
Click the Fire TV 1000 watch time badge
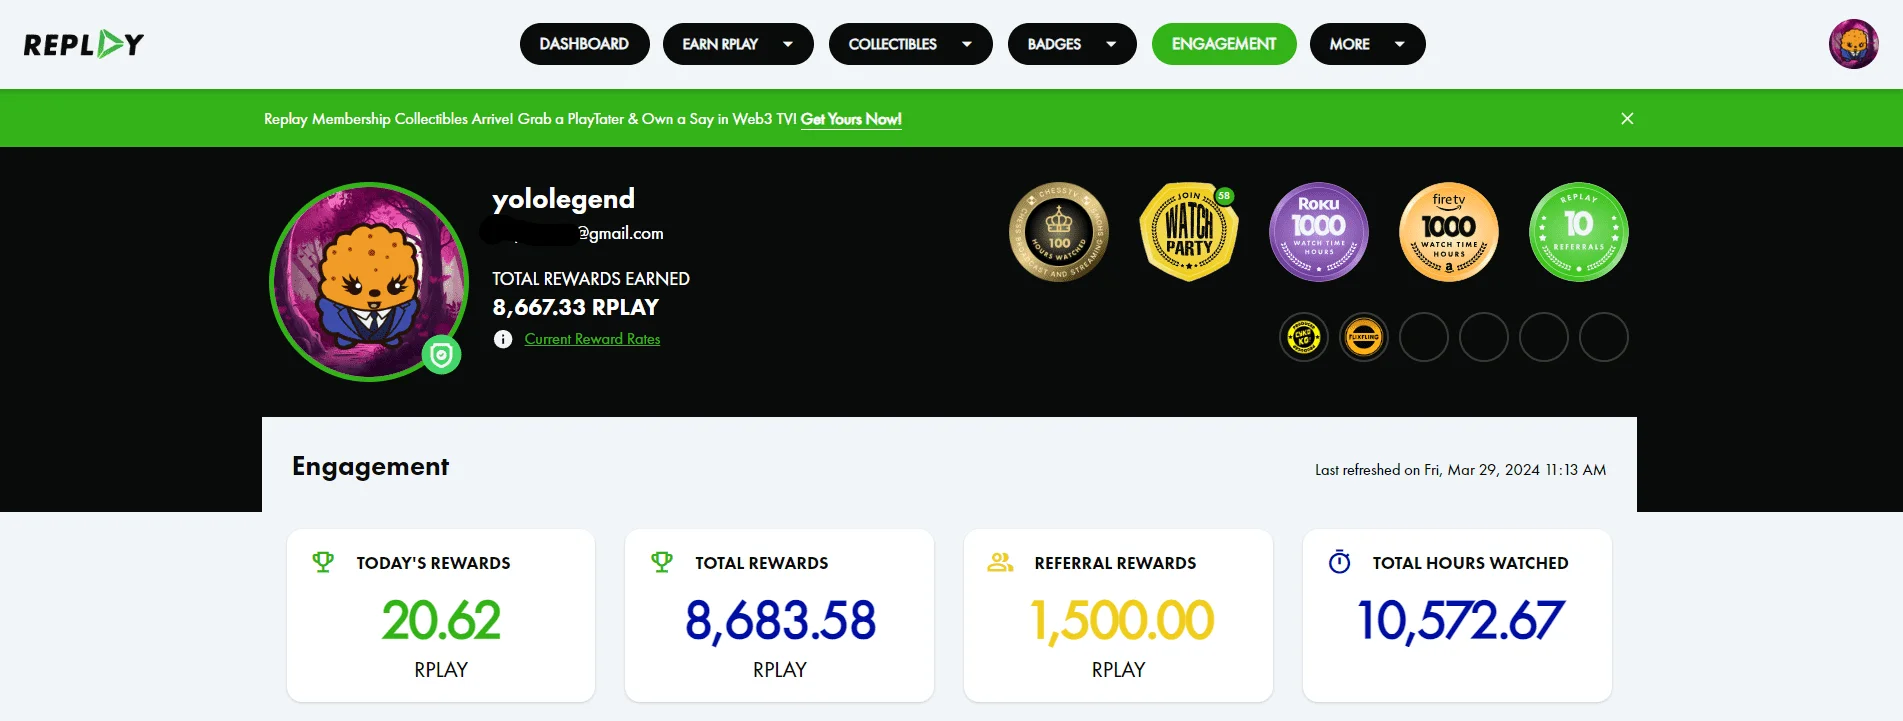coord(1449,232)
